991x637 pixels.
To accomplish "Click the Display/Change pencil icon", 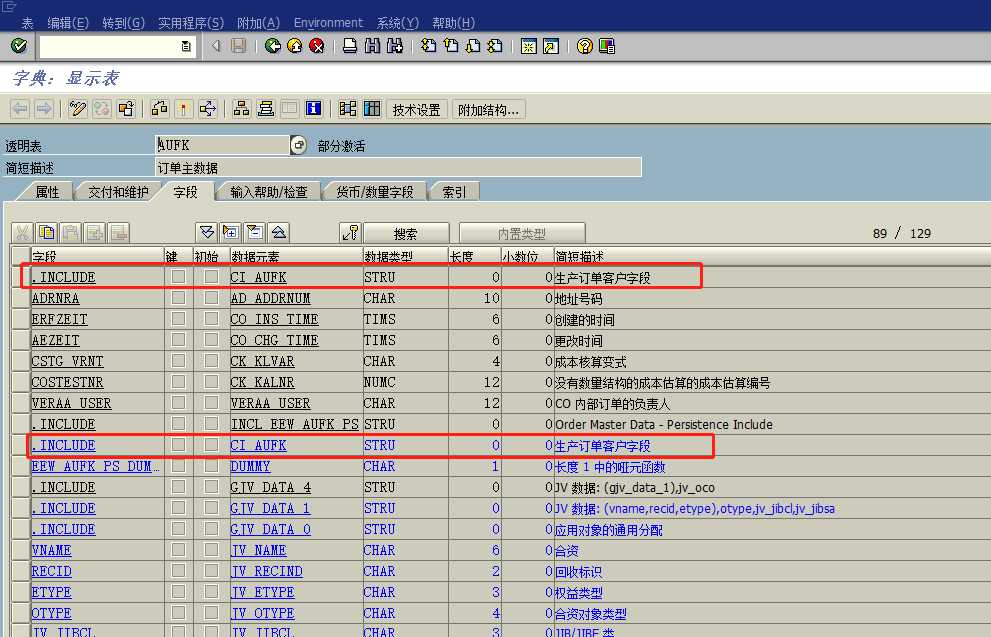I will tap(78, 109).
